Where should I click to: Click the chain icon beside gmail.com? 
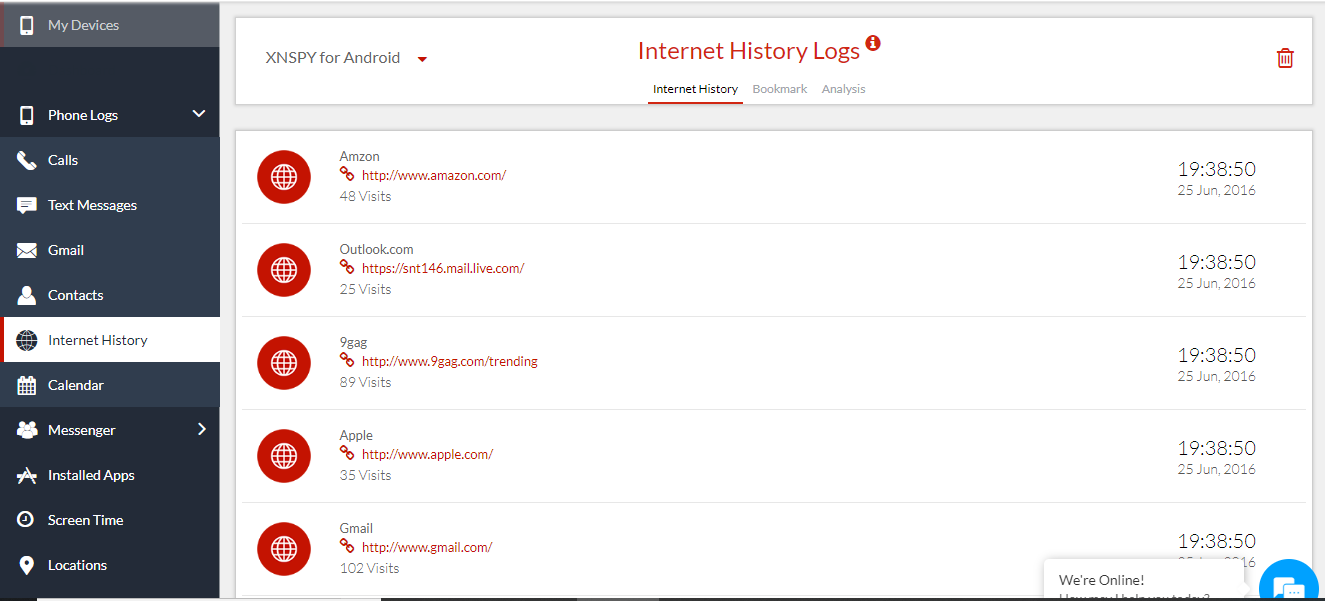click(x=347, y=546)
